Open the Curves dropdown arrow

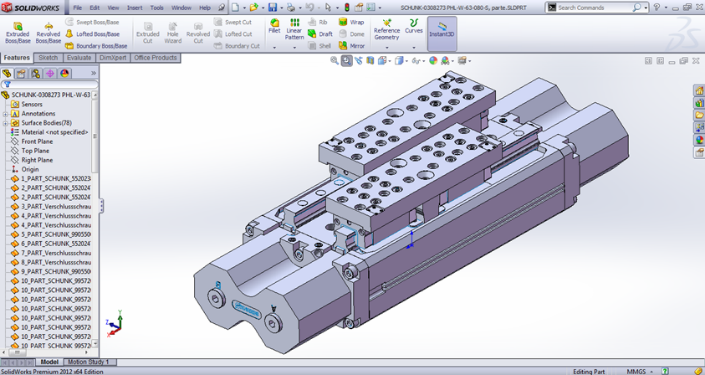[414, 47]
